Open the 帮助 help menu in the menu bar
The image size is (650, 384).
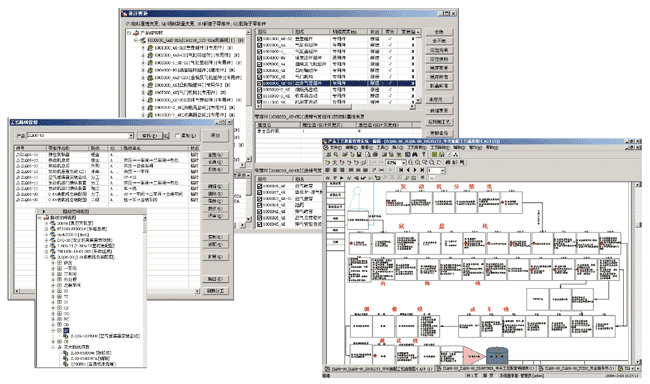click(492, 148)
